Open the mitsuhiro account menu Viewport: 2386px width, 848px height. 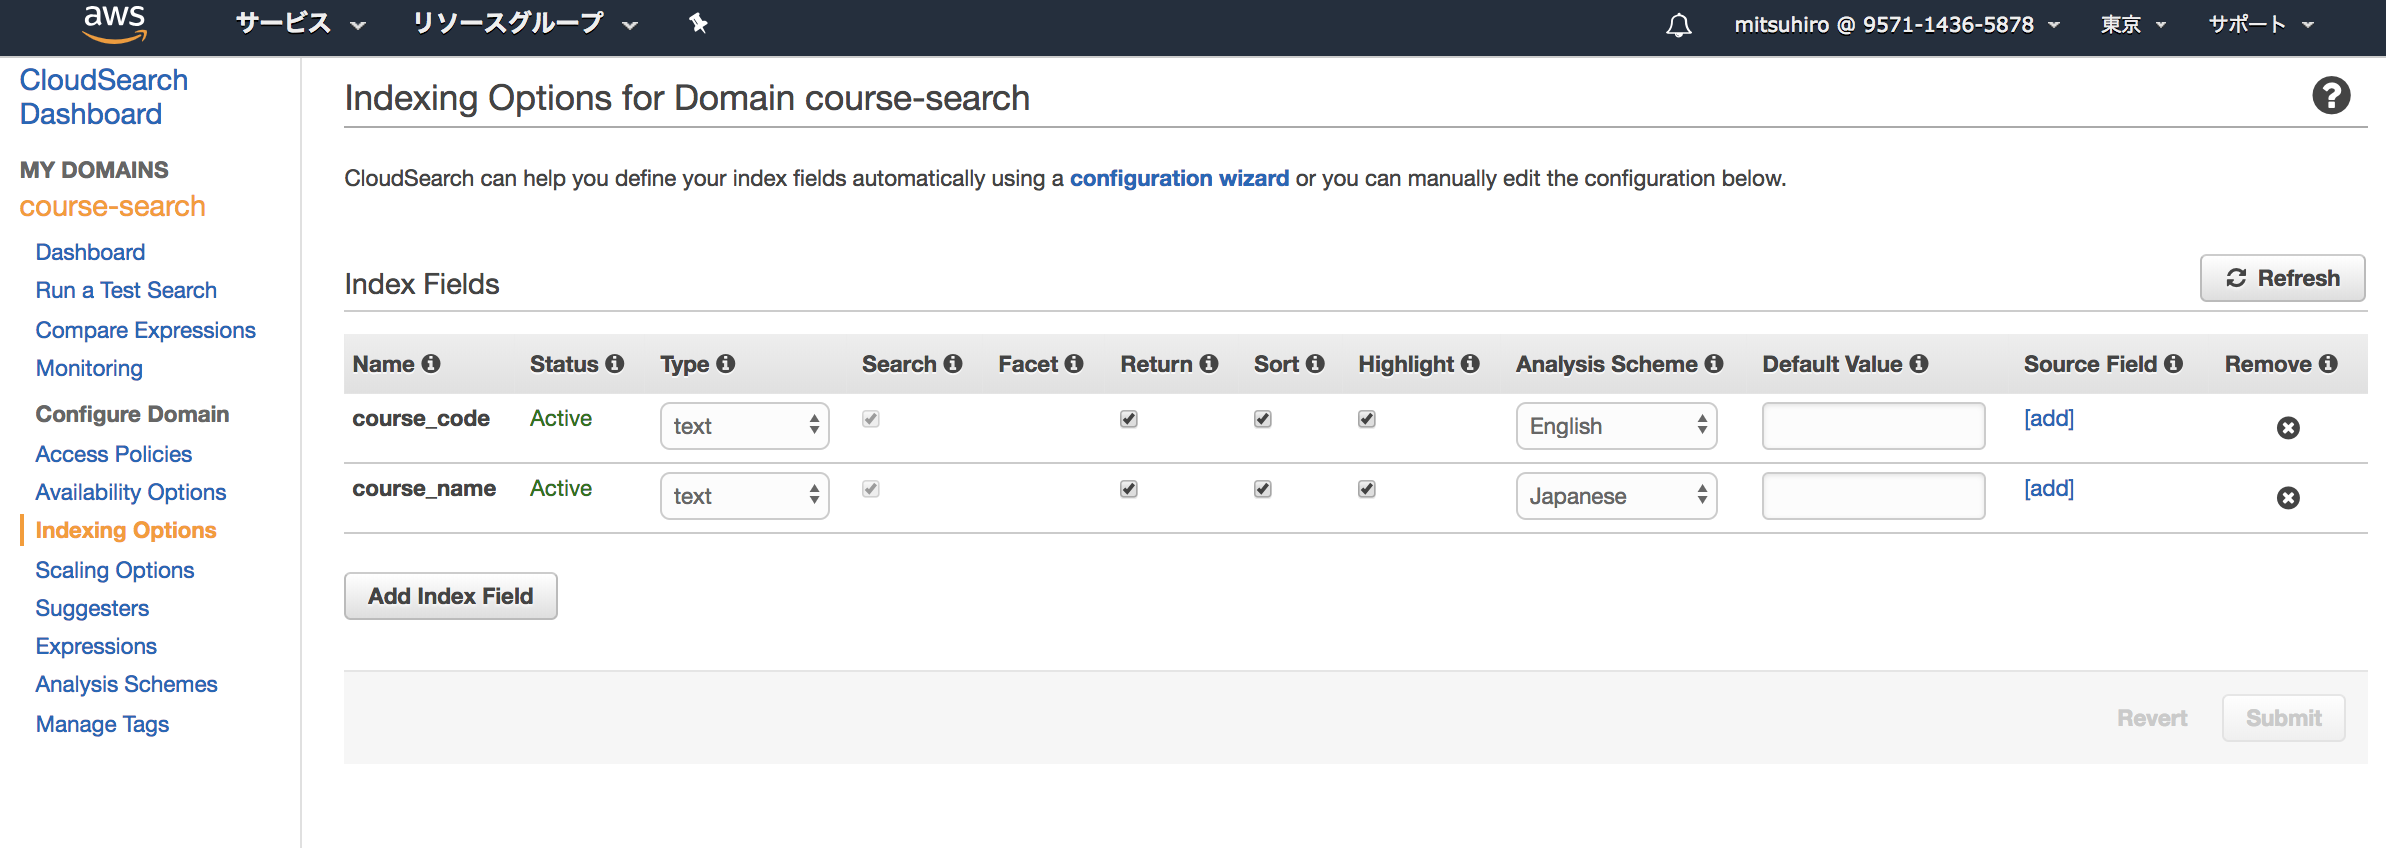(x=1897, y=25)
